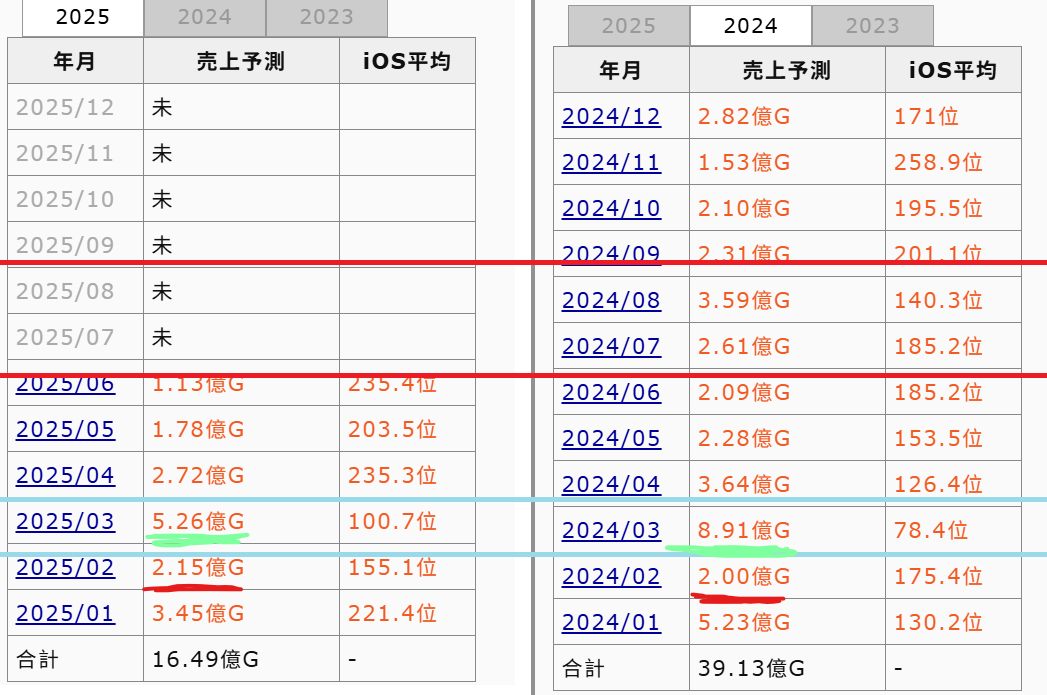Open the 2024/05 month link

[x=611, y=439]
